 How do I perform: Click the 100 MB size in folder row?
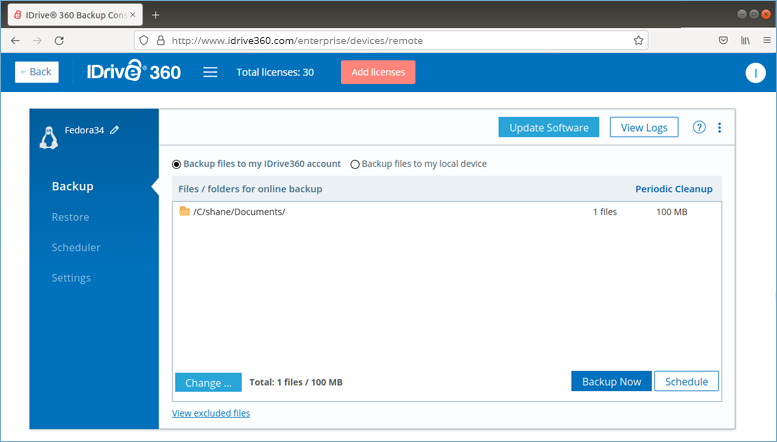[x=672, y=212]
